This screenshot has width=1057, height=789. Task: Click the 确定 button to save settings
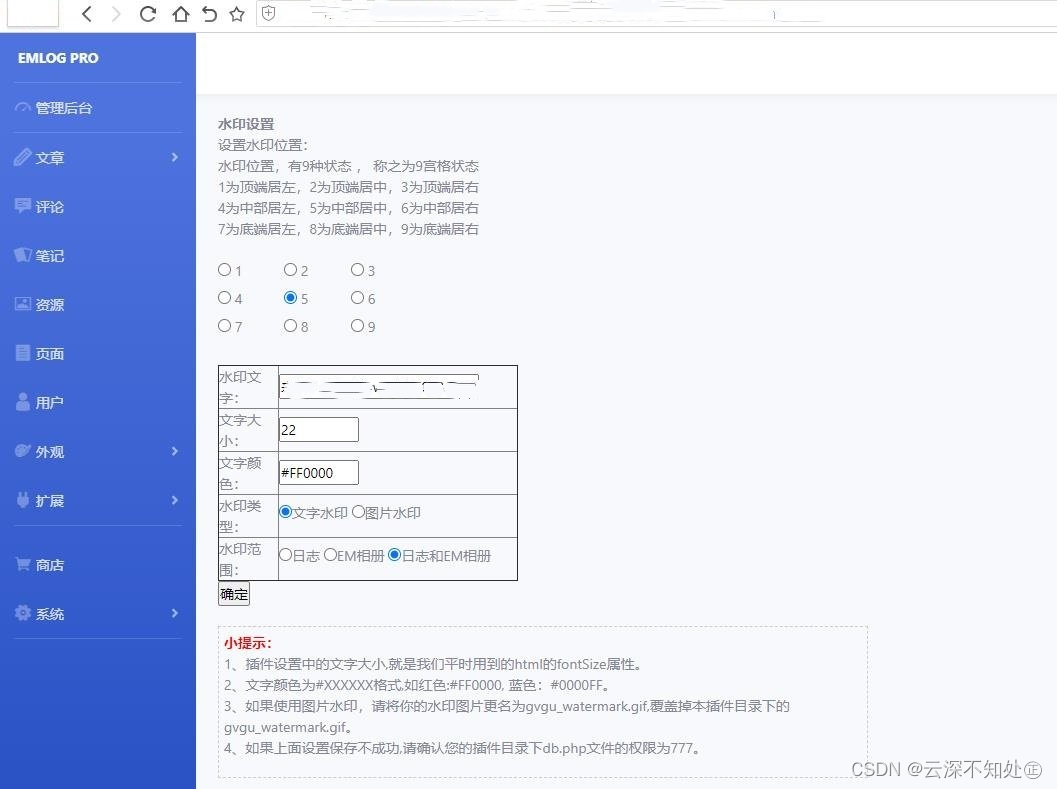233,593
